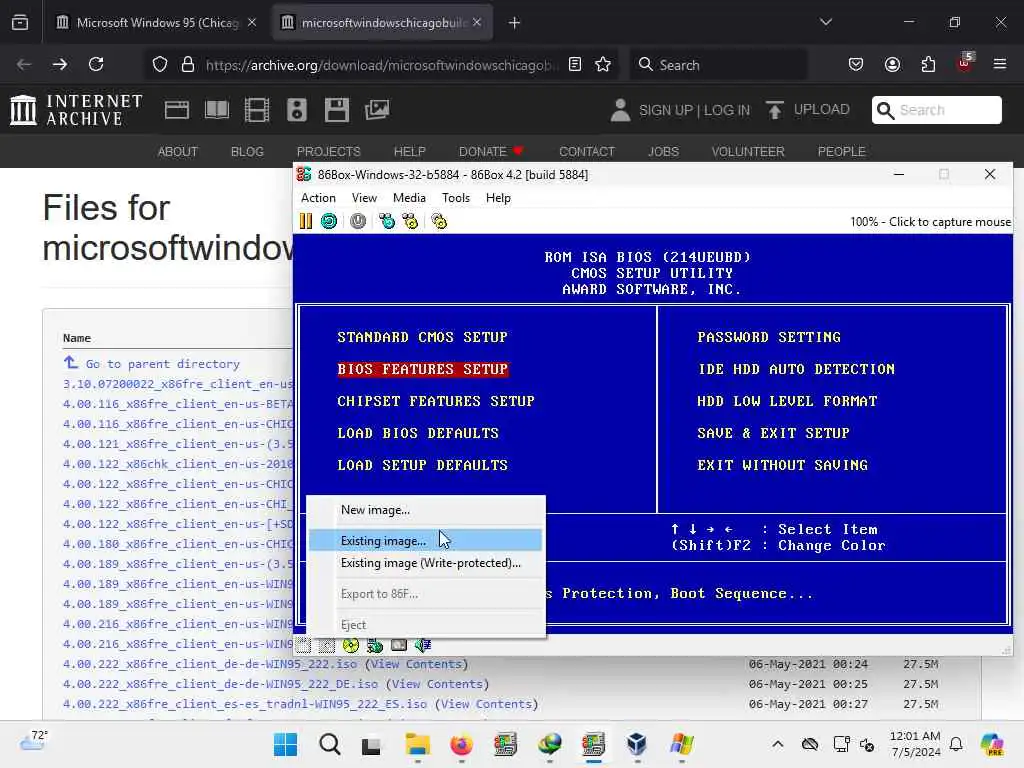
Task: Open the Firefox account icon
Action: coord(892,65)
